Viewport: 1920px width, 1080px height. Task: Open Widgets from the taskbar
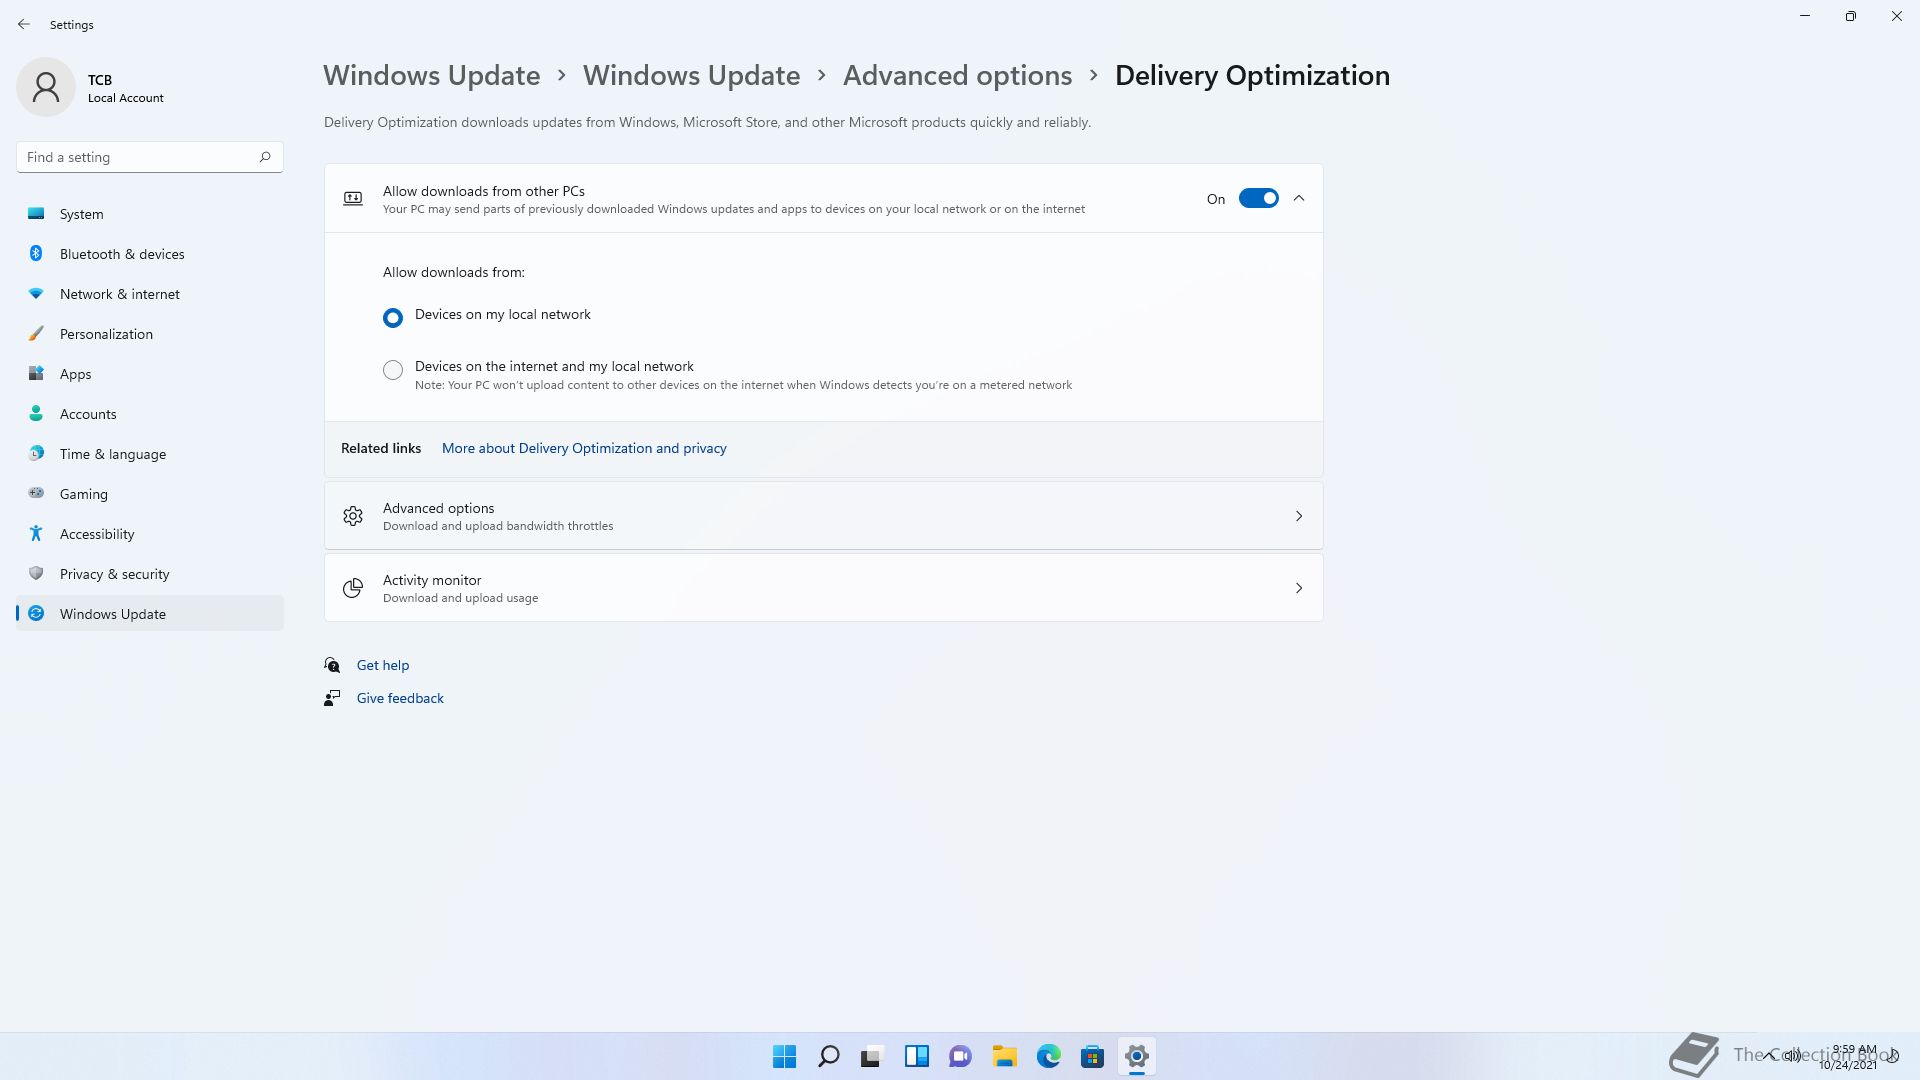[916, 1056]
